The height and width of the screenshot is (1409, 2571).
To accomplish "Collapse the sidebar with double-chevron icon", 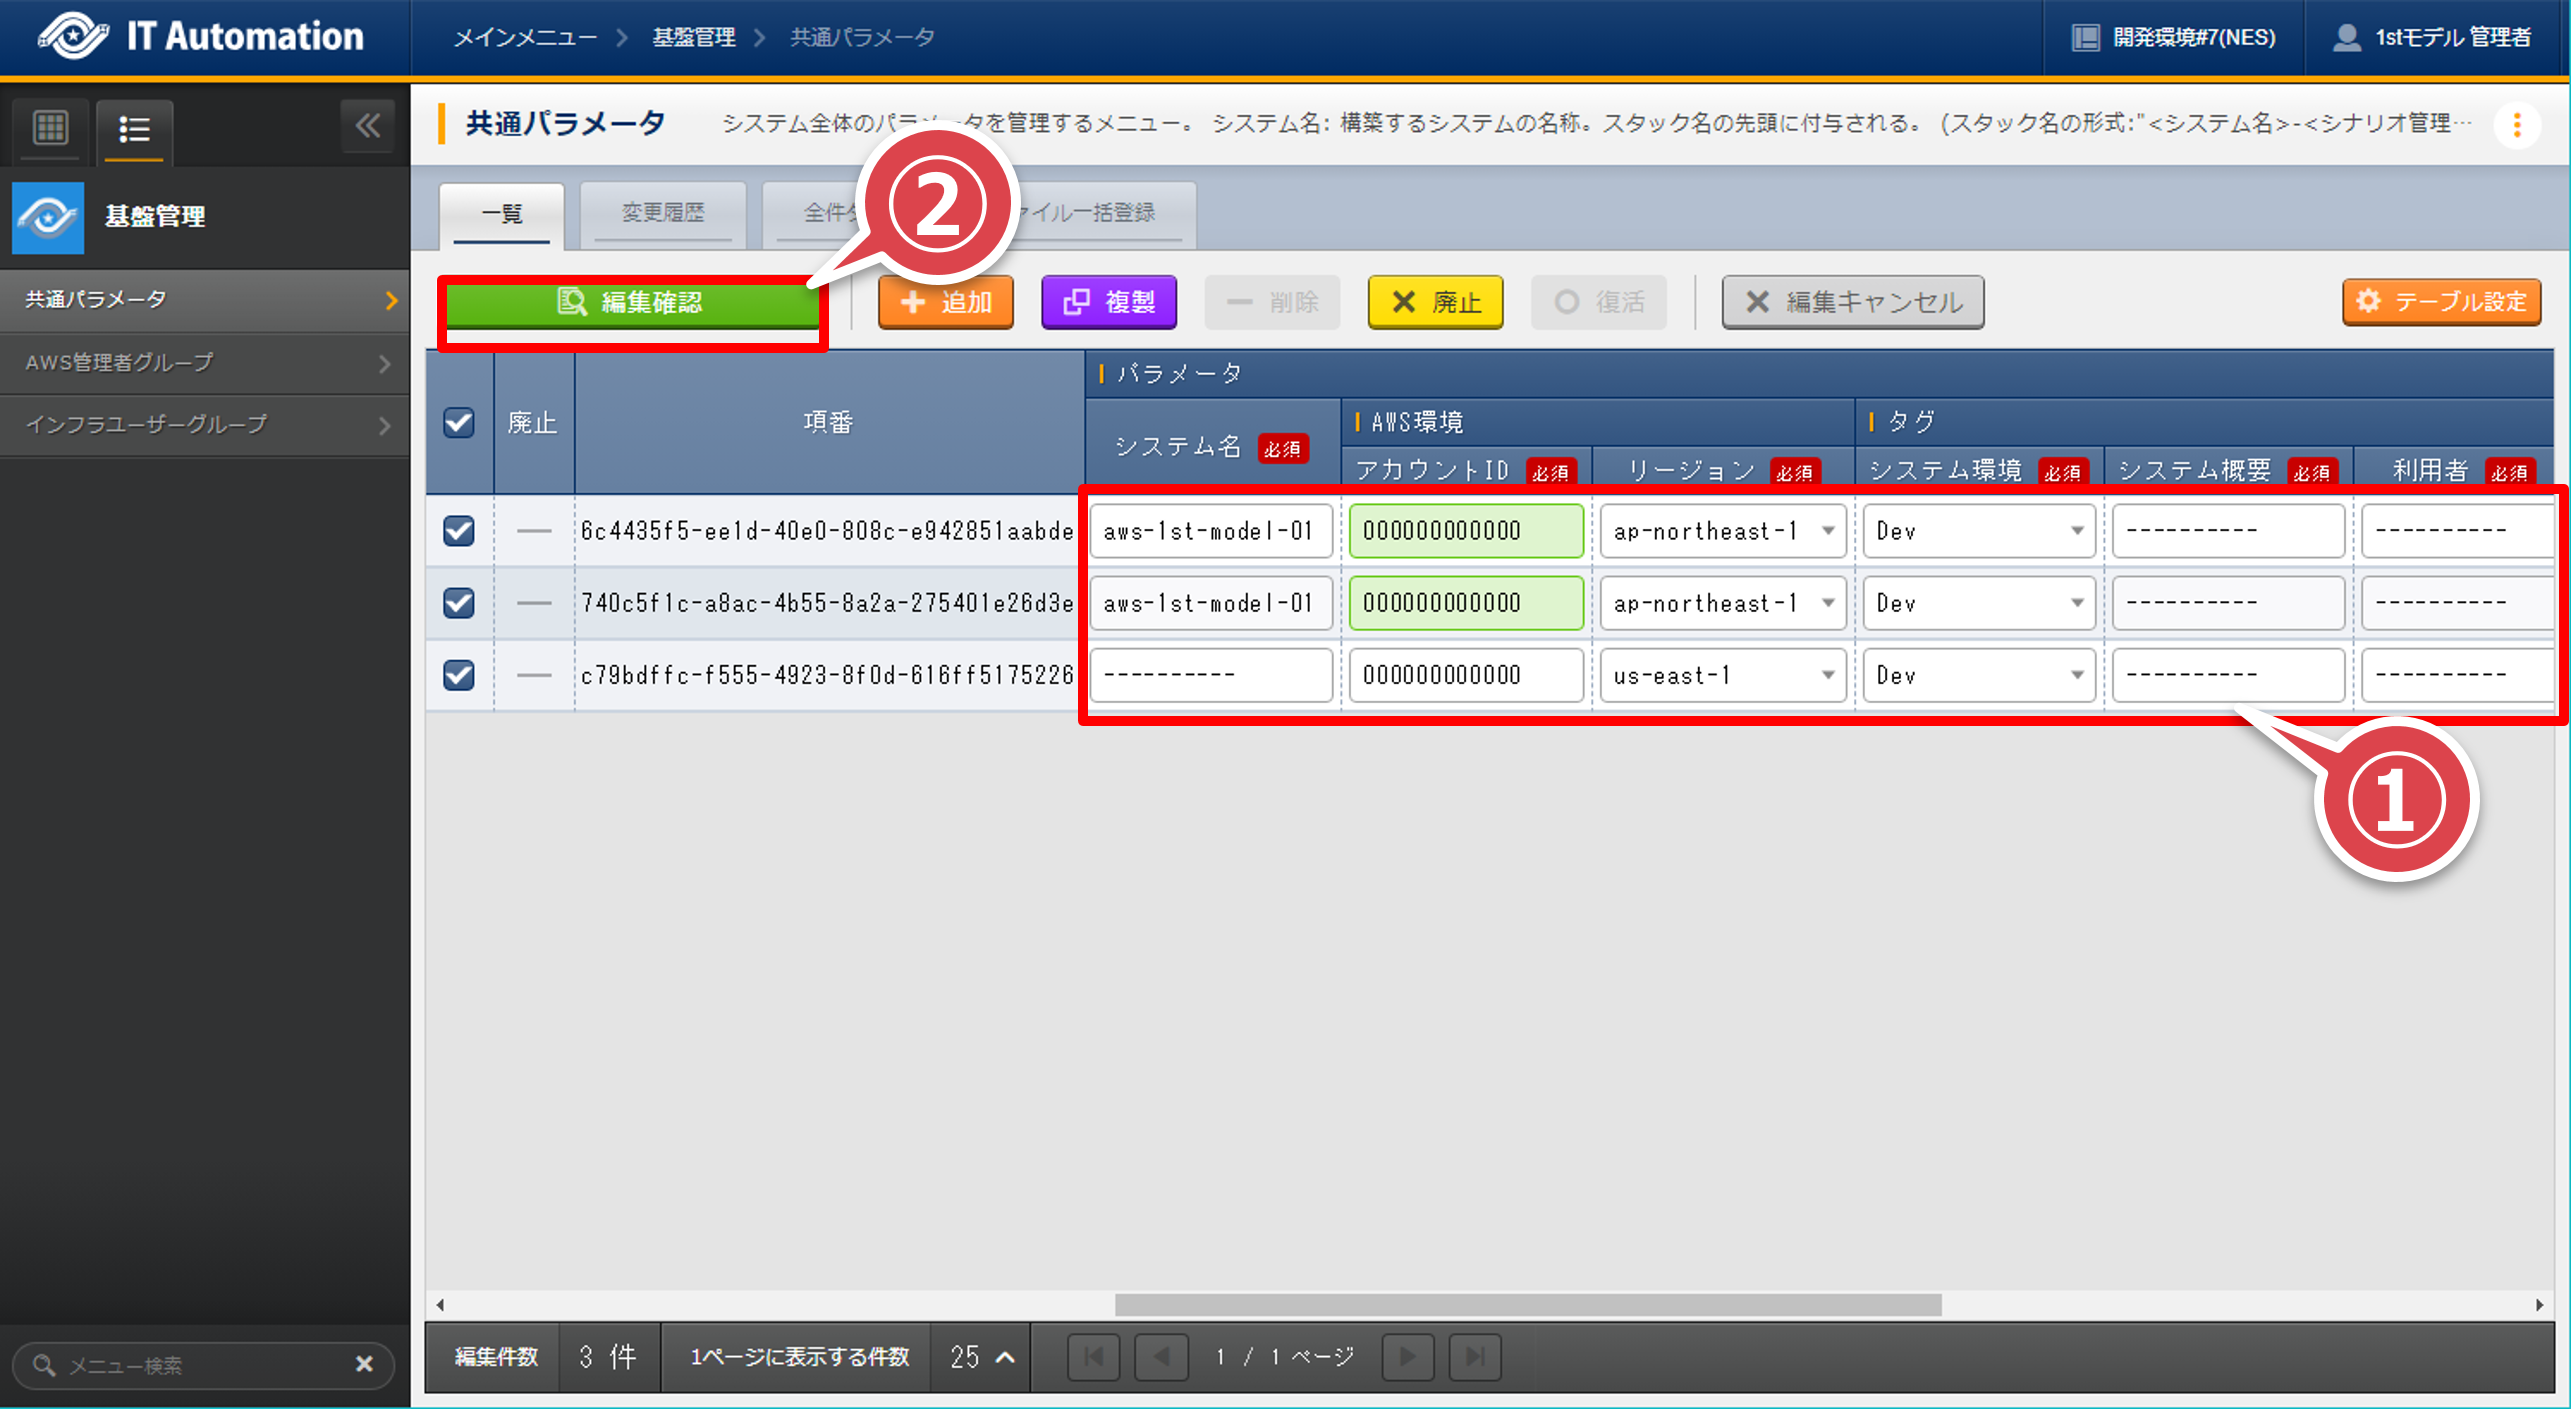I will point(367,127).
